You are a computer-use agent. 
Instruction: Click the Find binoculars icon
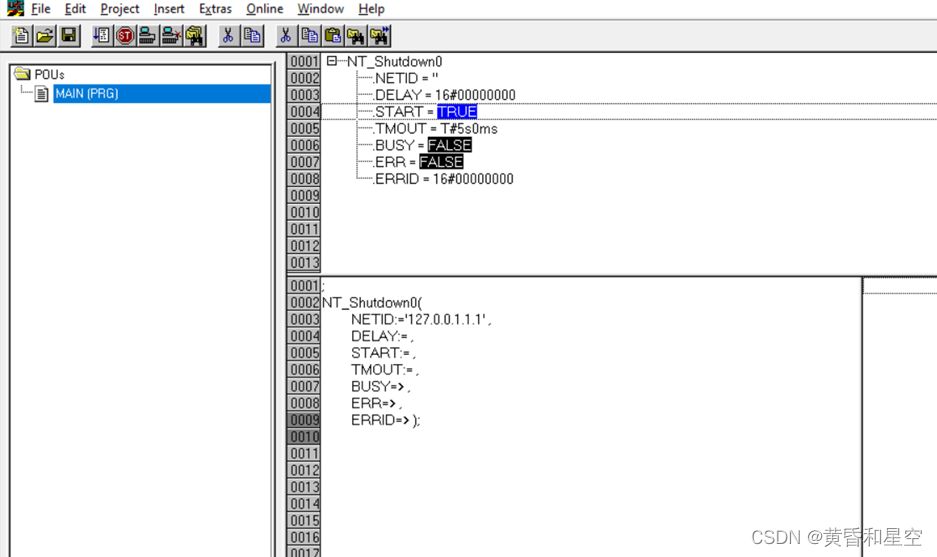[x=356, y=36]
